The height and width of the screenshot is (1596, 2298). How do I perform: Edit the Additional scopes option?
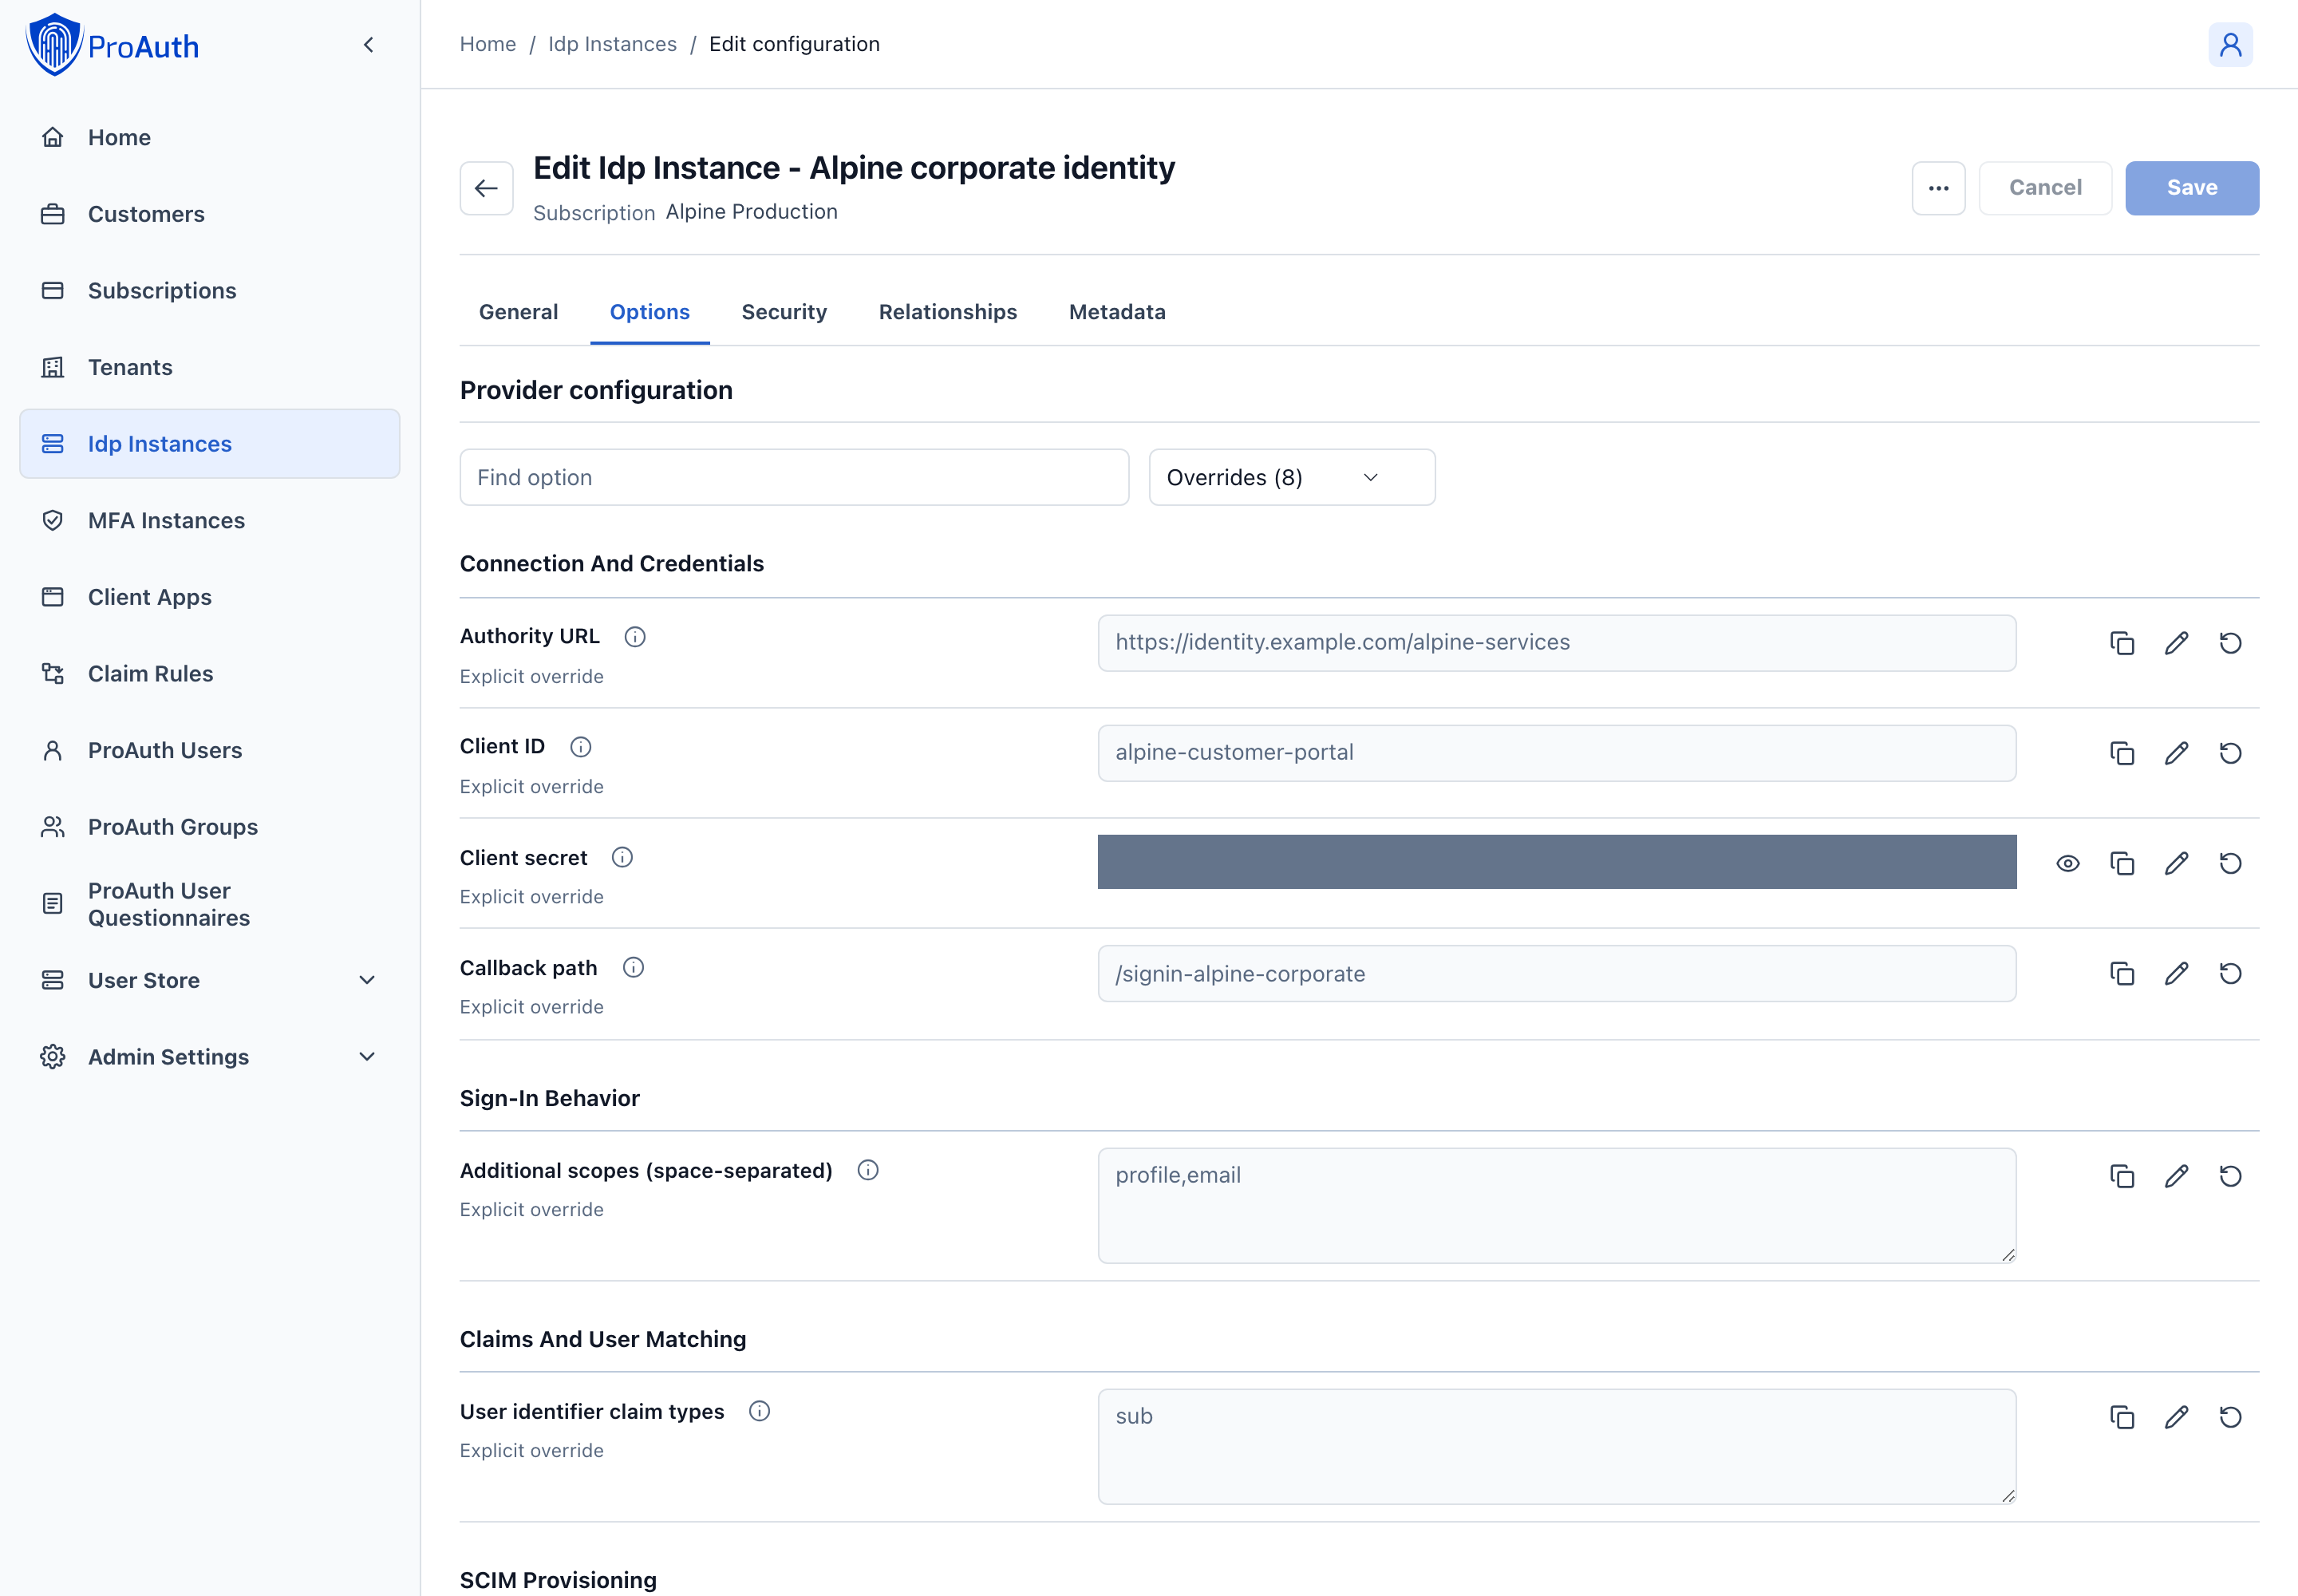pyautogui.click(x=2176, y=1176)
